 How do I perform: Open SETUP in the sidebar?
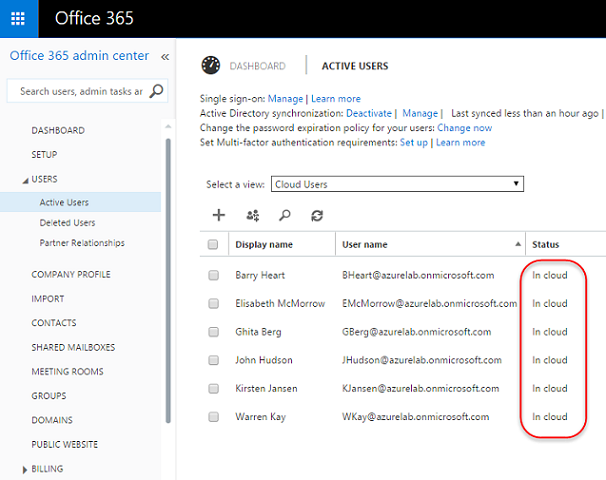point(44,155)
